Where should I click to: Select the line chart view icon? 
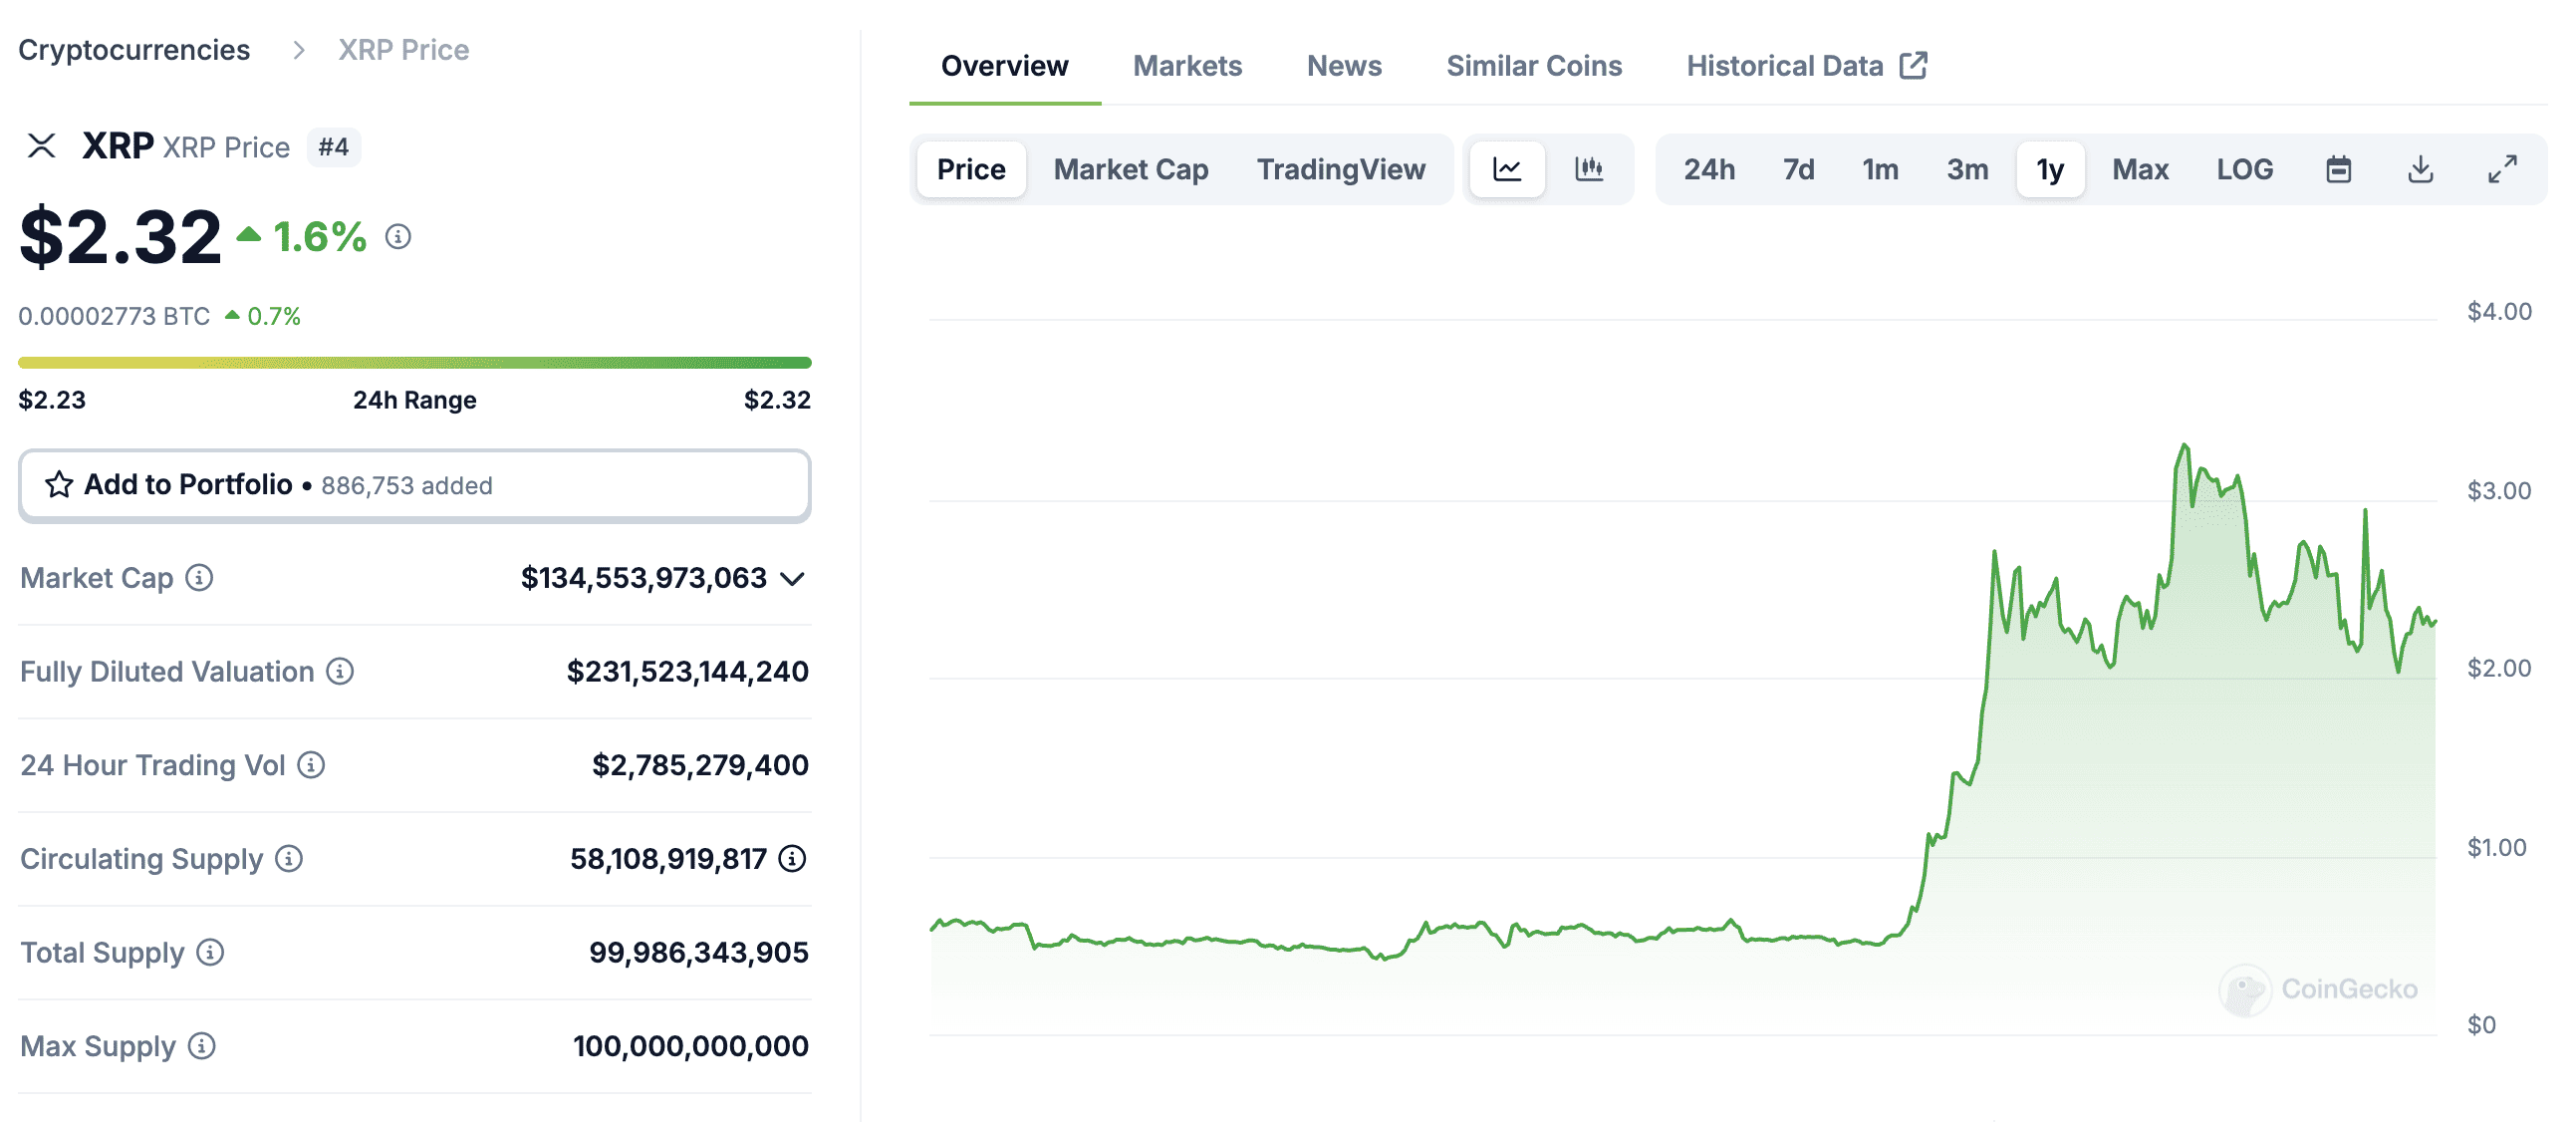[1507, 169]
